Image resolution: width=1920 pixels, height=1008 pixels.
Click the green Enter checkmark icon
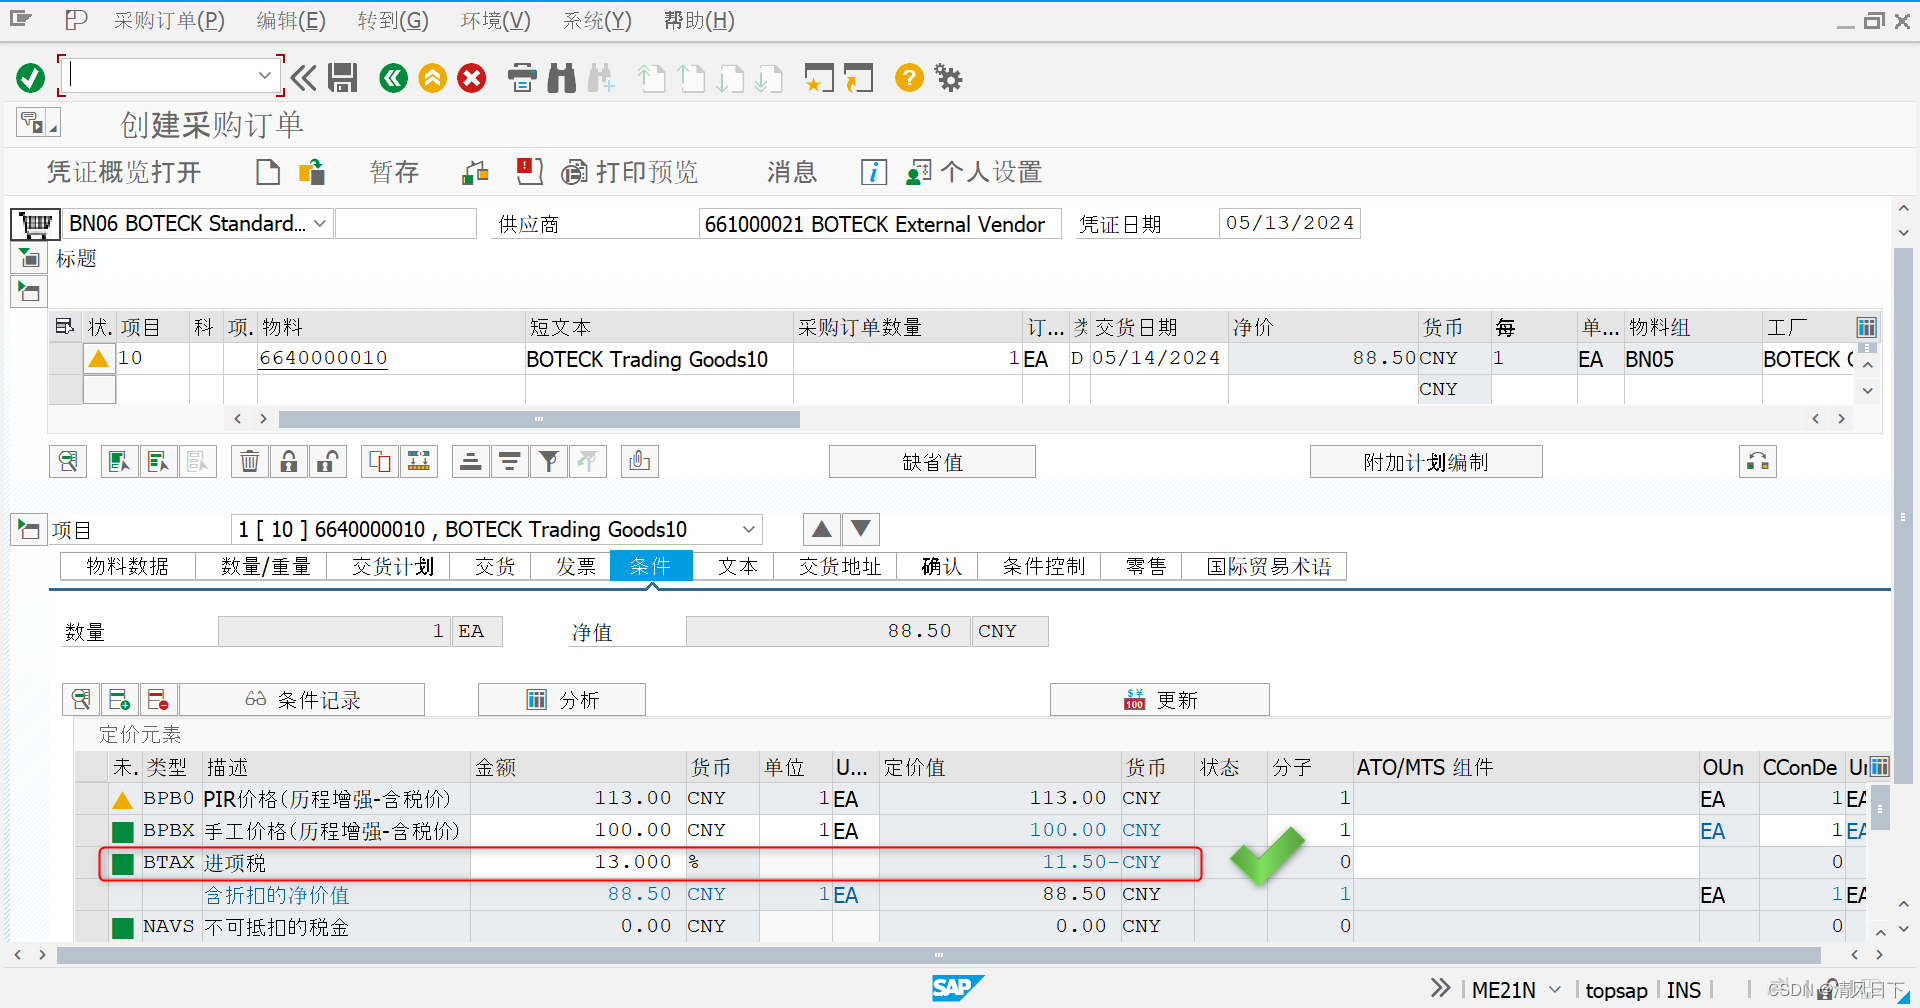[31, 78]
